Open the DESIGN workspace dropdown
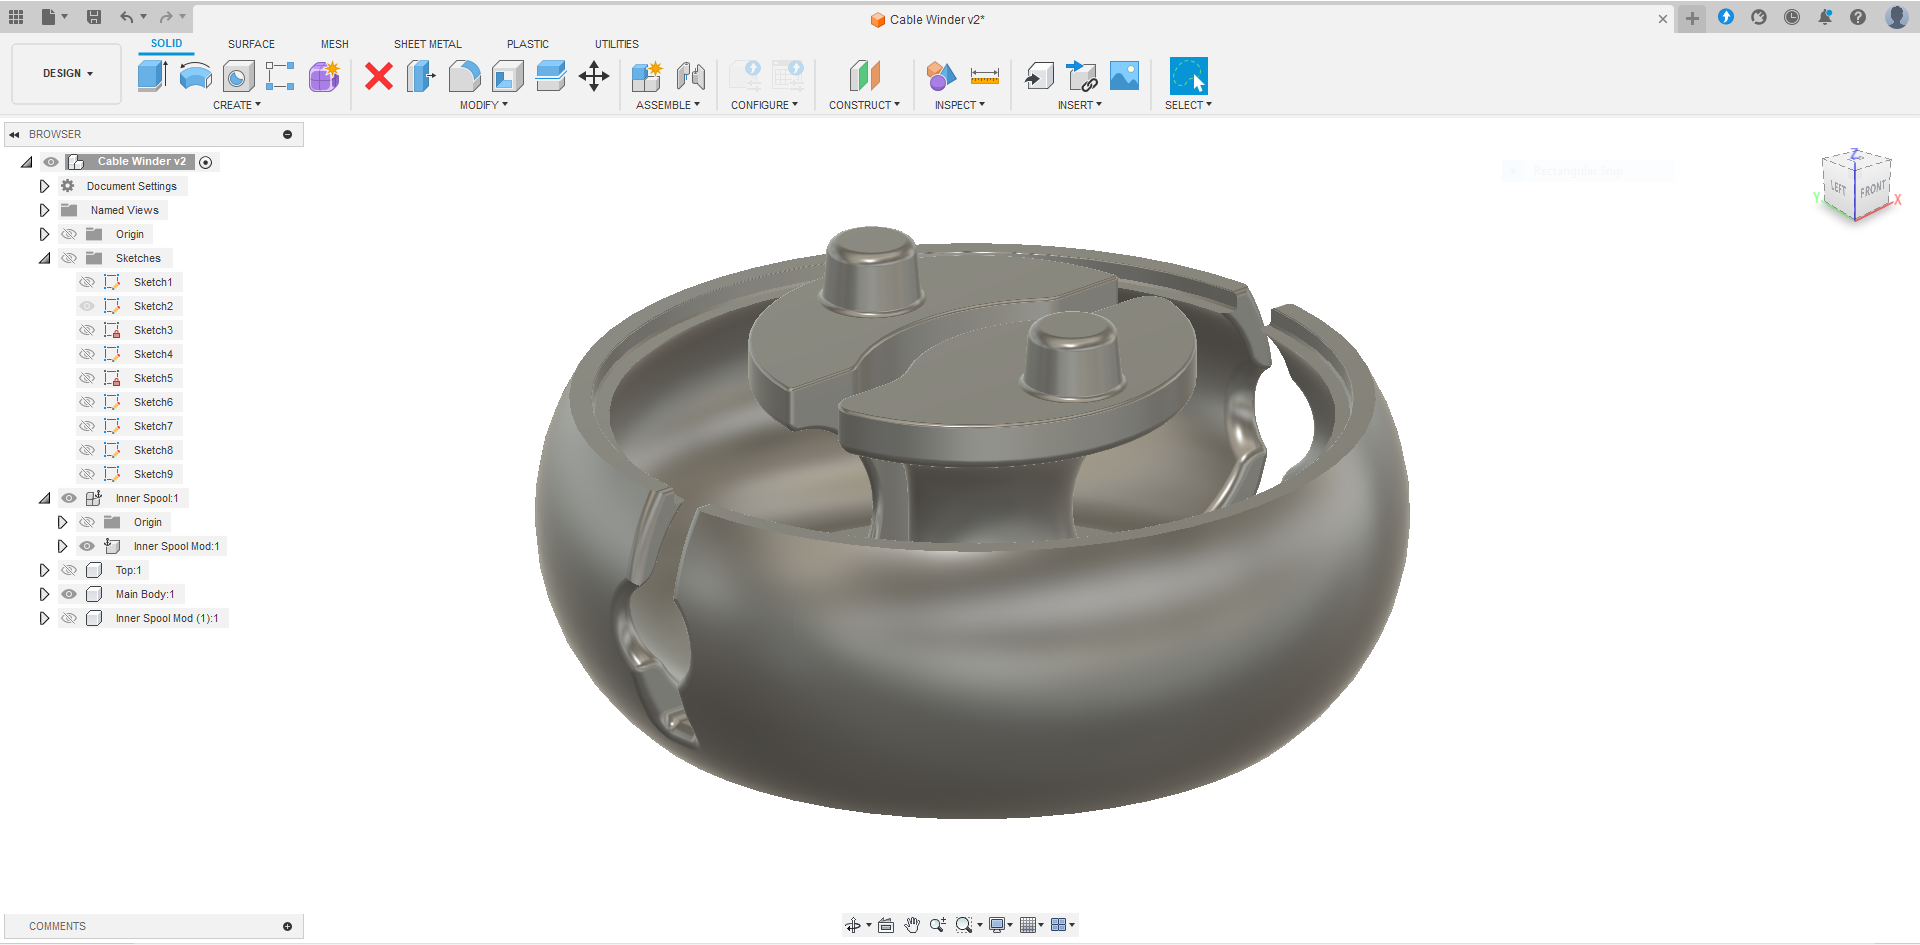 click(x=67, y=73)
